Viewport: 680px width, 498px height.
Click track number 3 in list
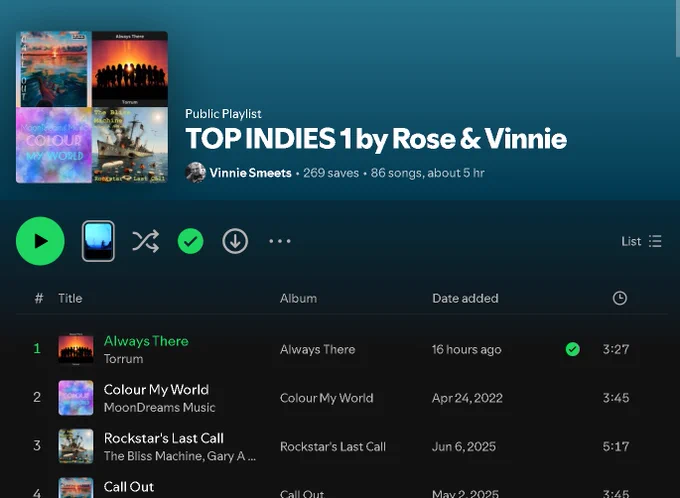tap(37, 446)
